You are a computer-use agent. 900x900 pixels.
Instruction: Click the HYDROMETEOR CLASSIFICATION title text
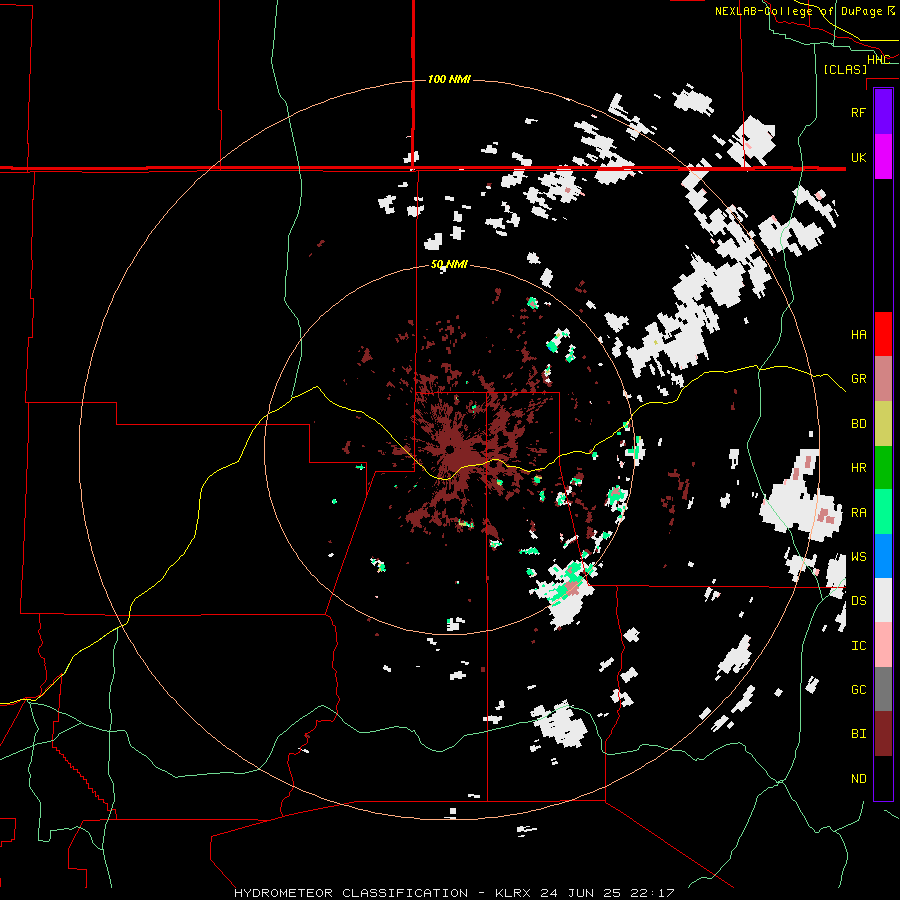click(351, 893)
